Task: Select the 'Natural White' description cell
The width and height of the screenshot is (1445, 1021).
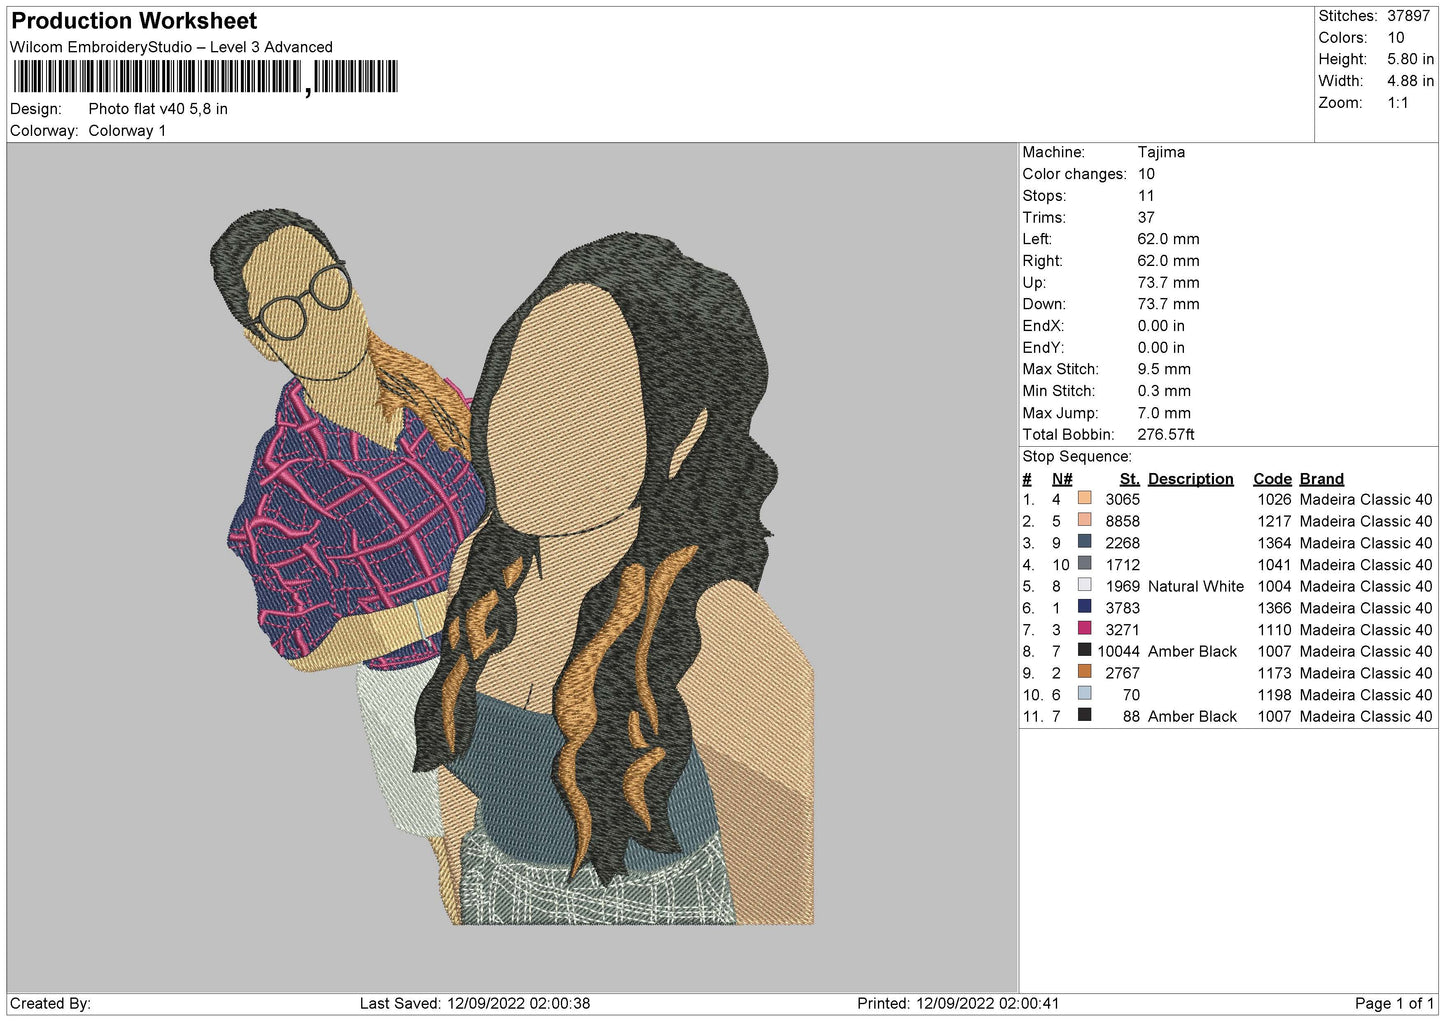Action: click(1196, 586)
